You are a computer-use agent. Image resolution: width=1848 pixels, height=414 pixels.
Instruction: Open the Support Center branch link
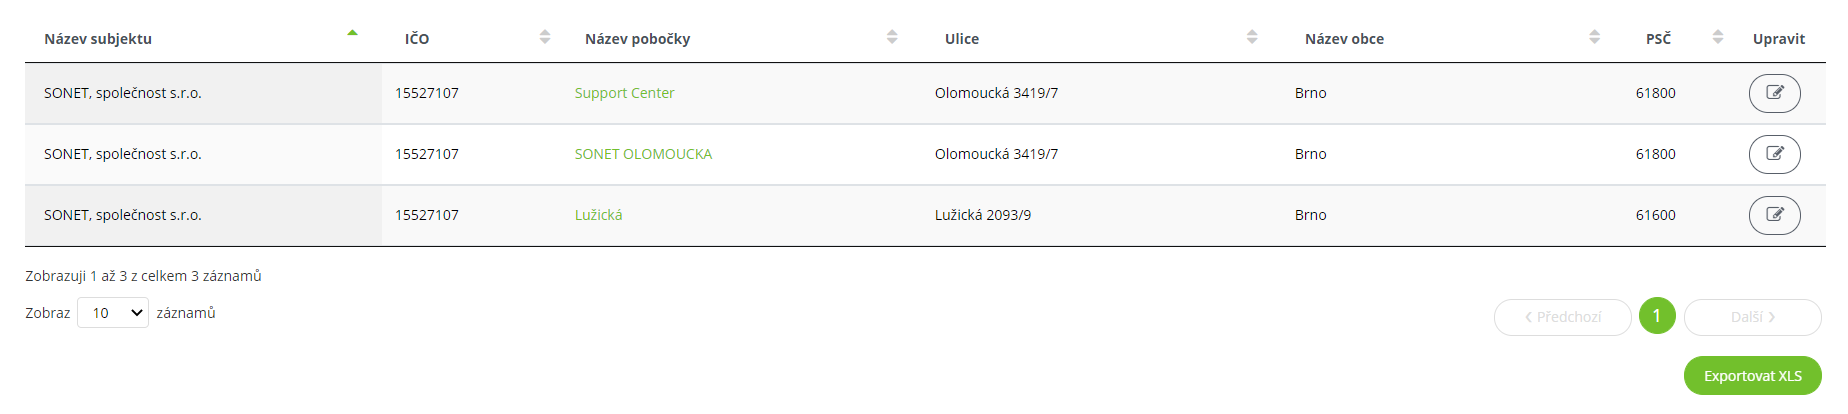(624, 93)
